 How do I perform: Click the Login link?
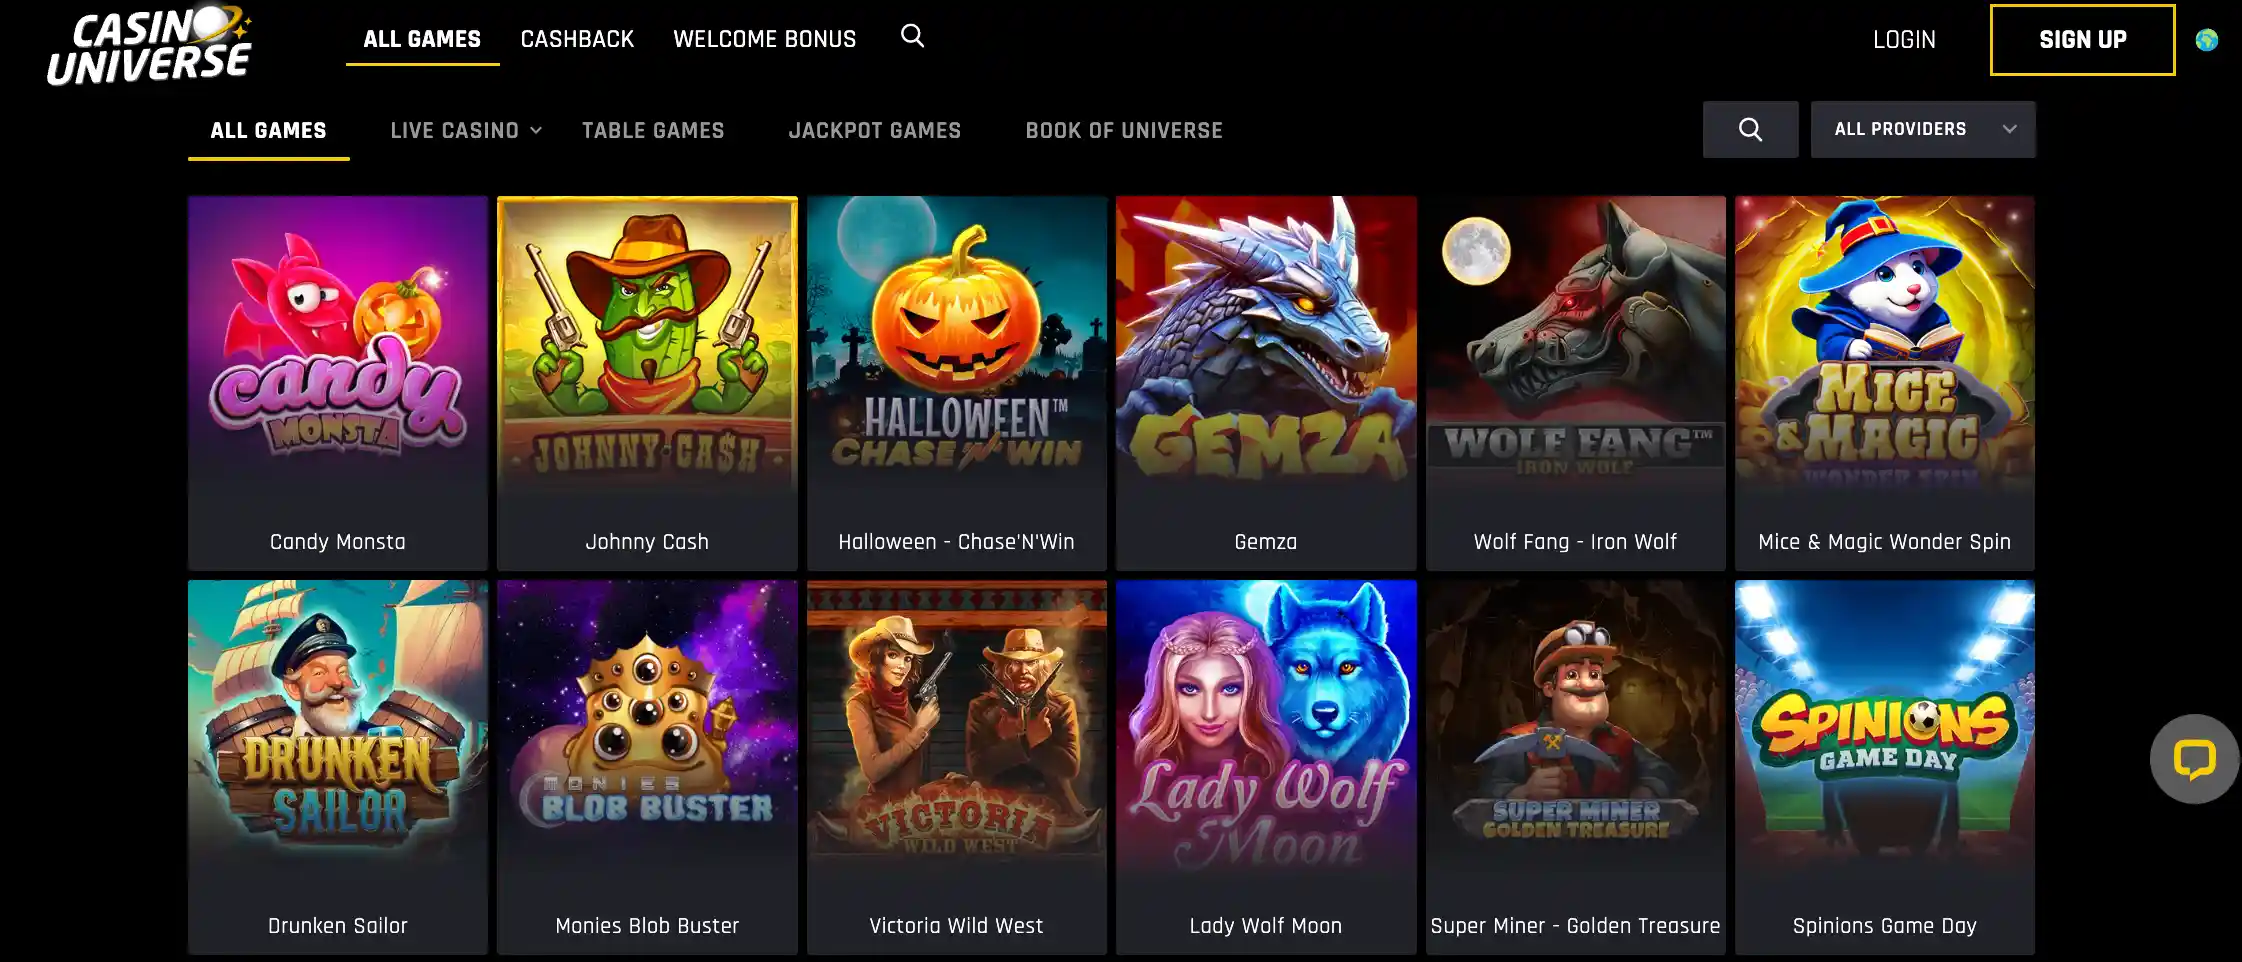pos(1904,40)
